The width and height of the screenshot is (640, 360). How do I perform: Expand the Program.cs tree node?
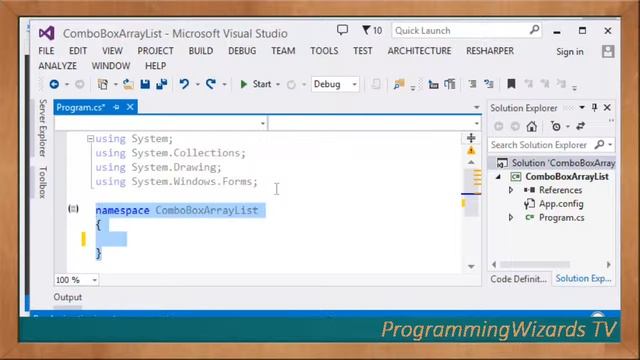[511, 218]
